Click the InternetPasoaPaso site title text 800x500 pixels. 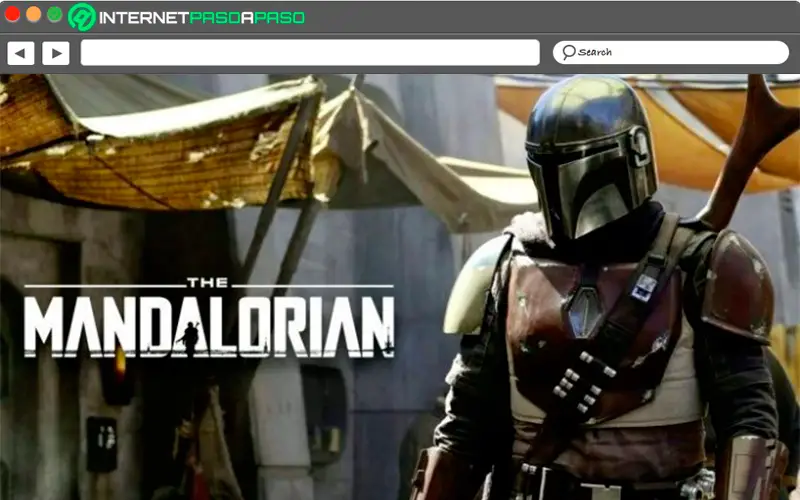(x=202, y=18)
